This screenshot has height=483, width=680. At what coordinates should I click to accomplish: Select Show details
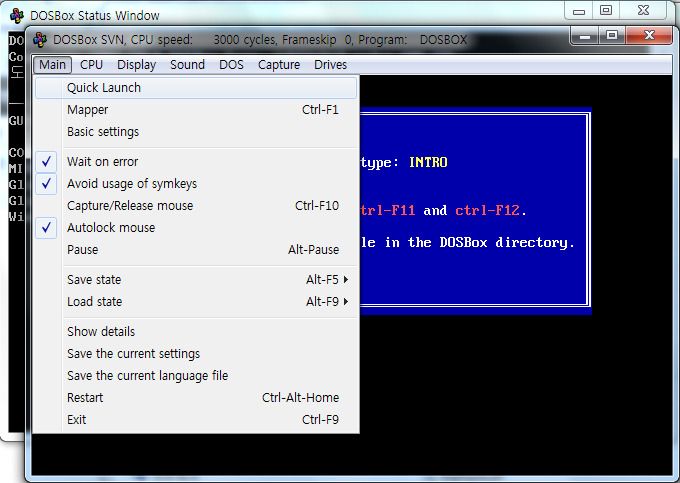[x=196, y=332]
